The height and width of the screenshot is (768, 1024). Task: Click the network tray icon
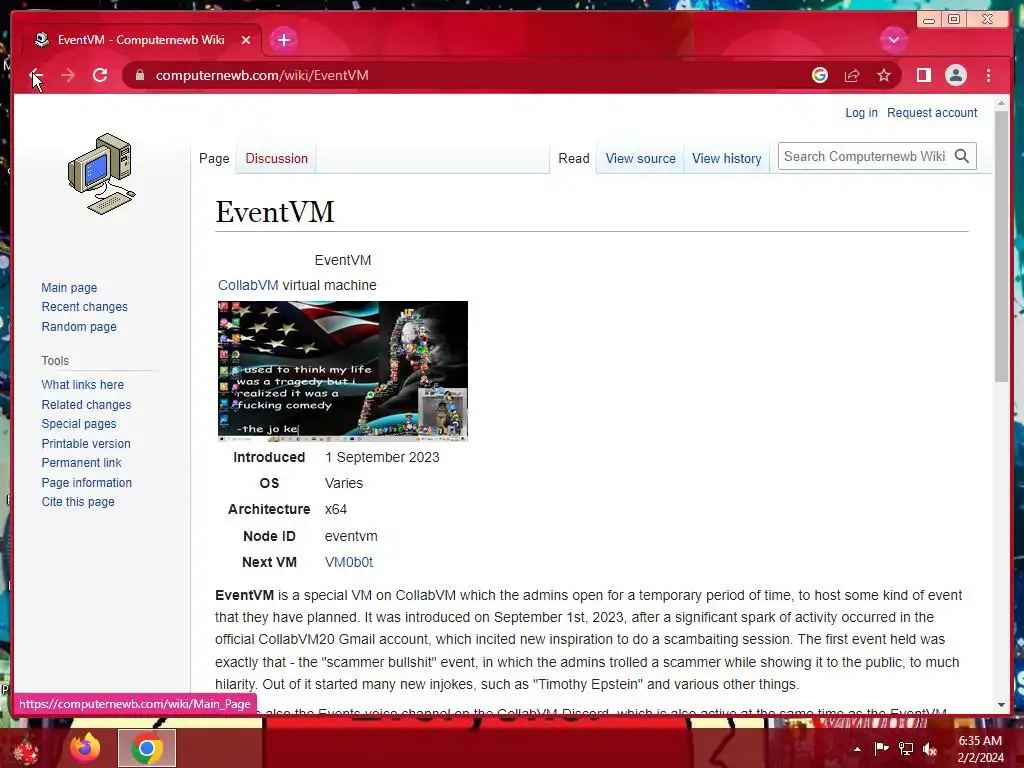[x=906, y=749]
